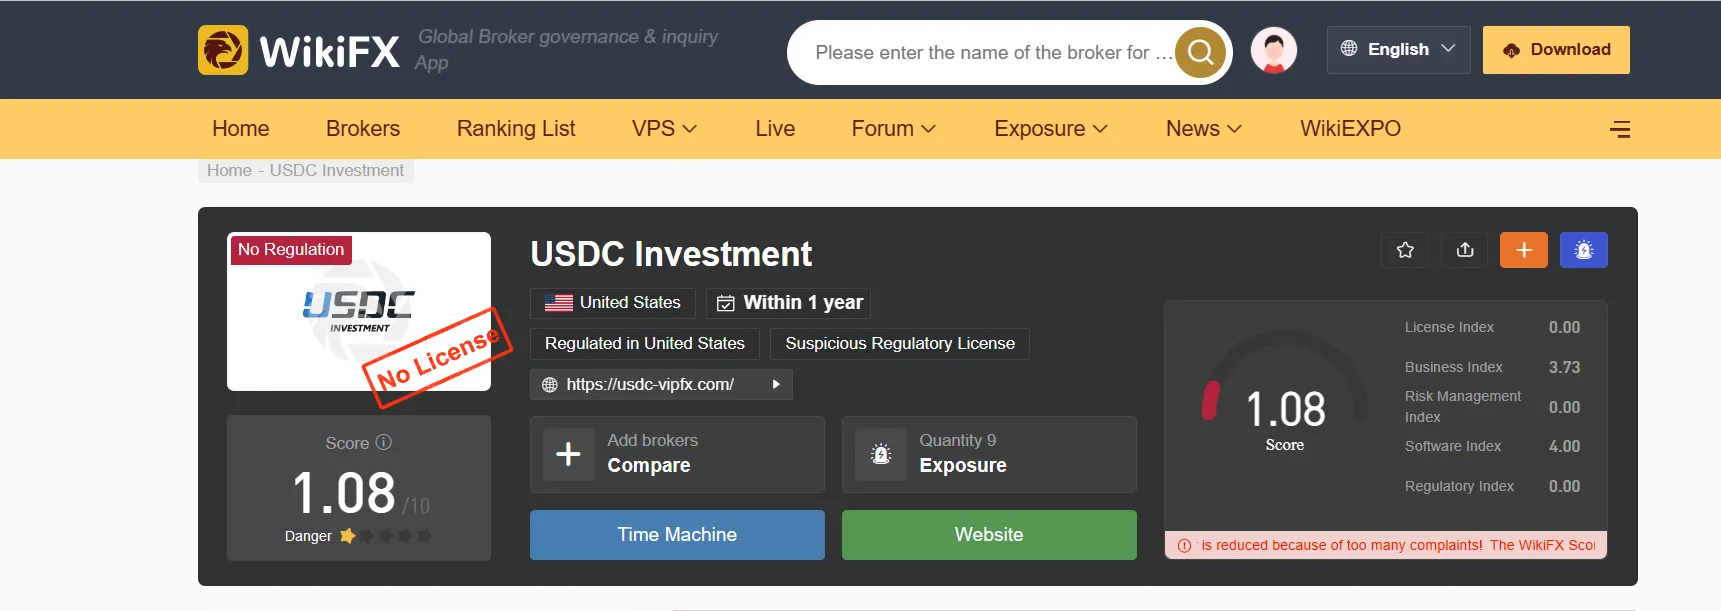The width and height of the screenshot is (1721, 611).
Task: Click the green Website button
Action: point(989,535)
